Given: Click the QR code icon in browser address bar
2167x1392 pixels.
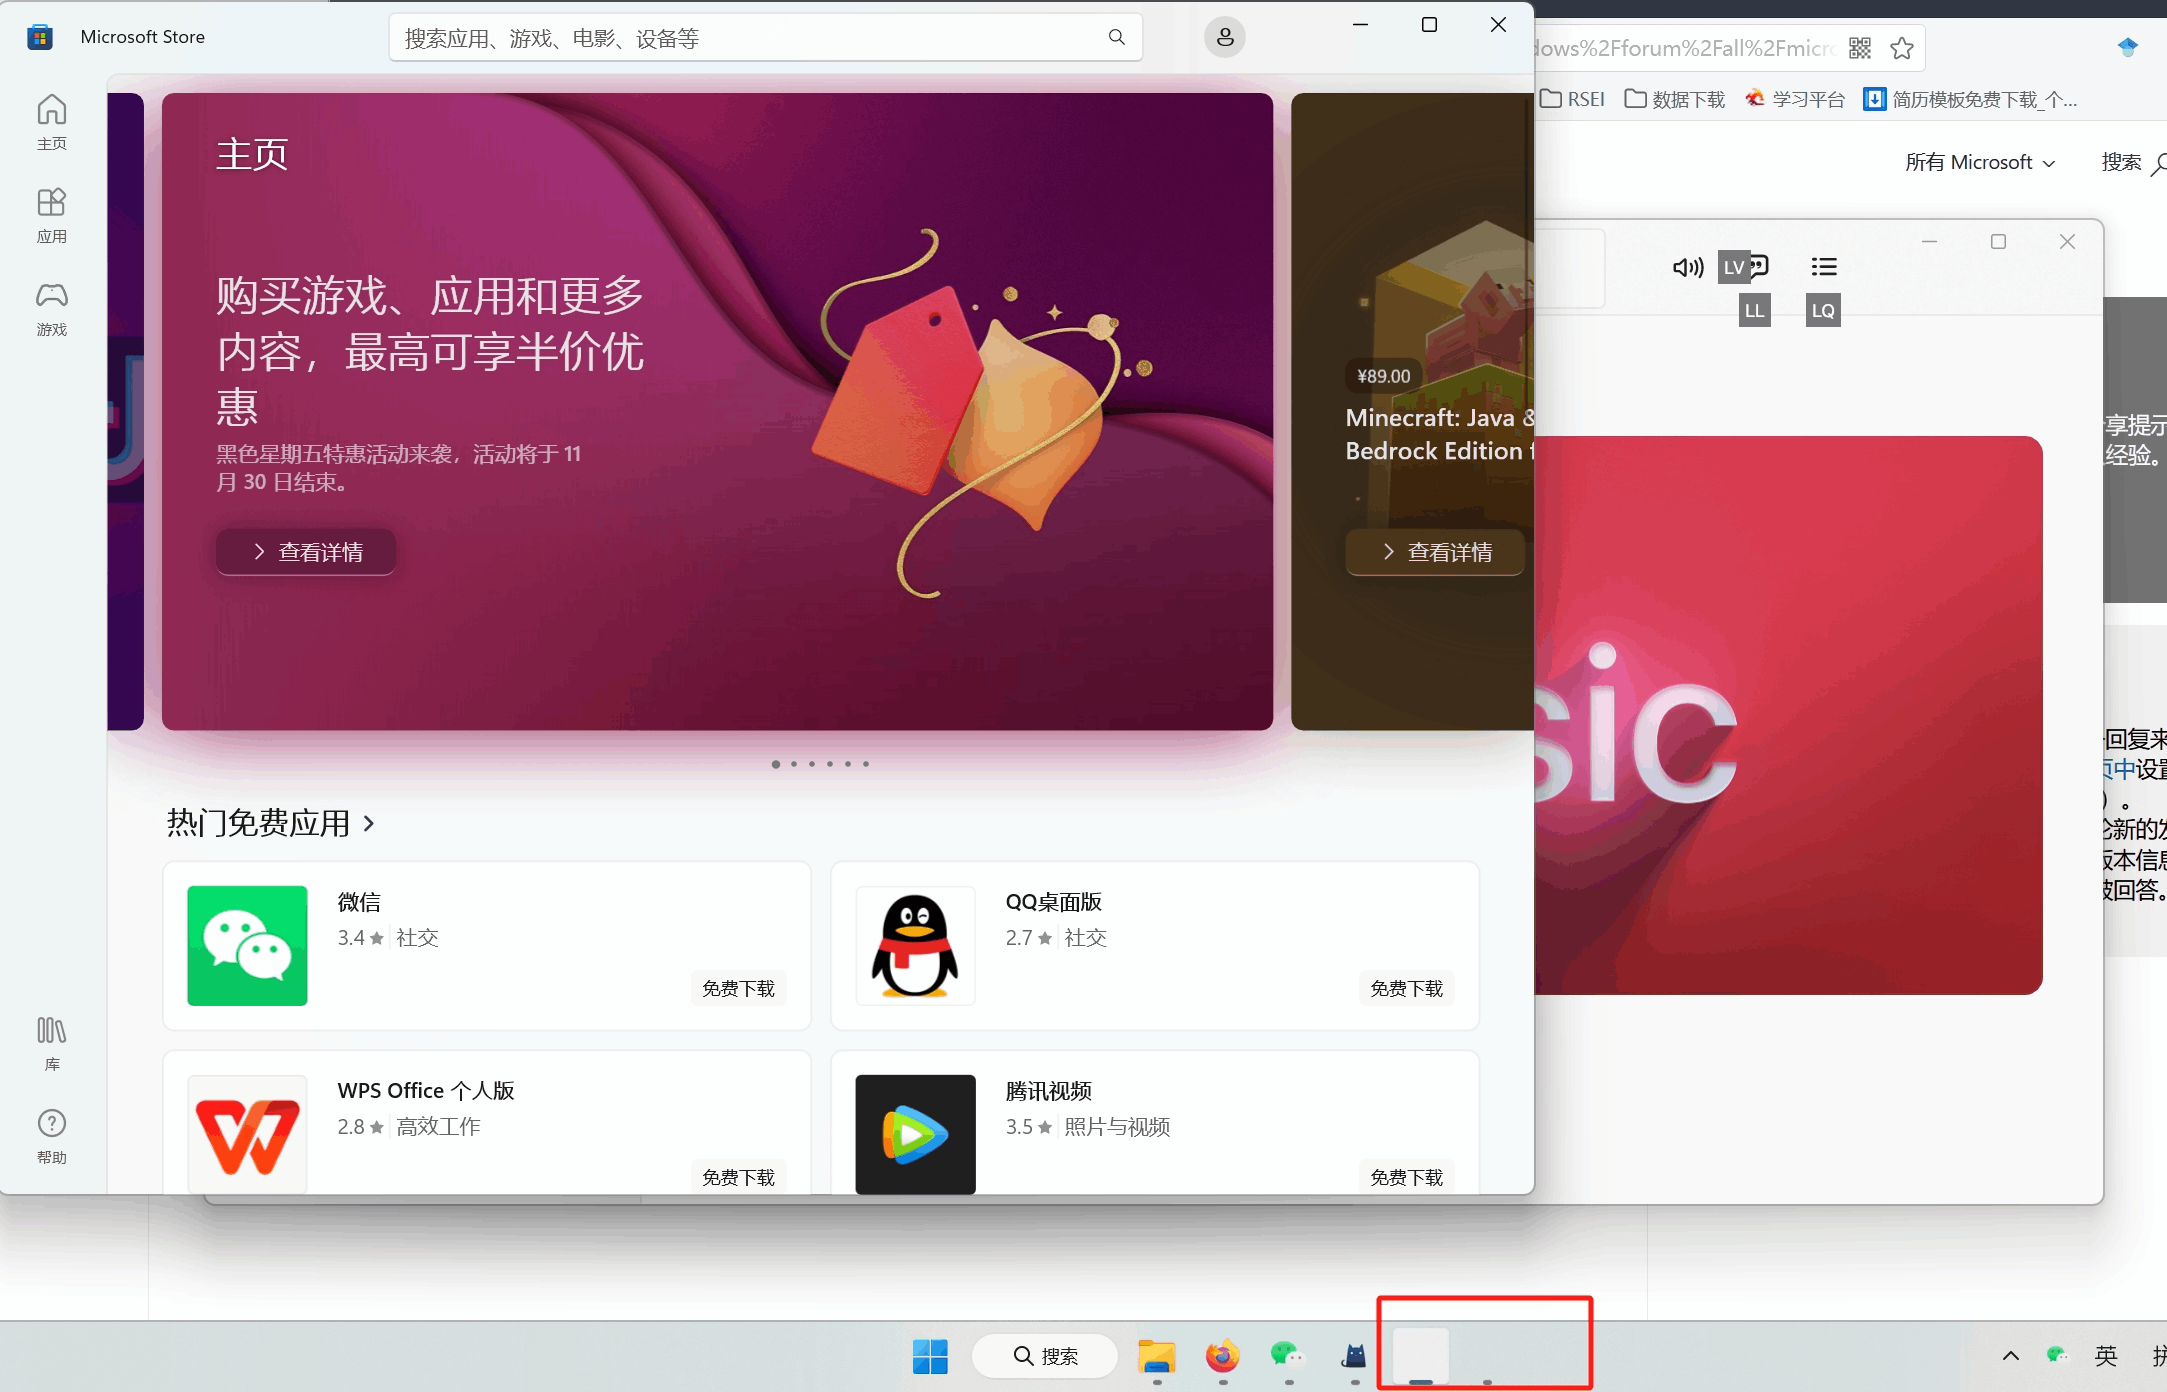Looking at the screenshot, I should pyautogui.click(x=1860, y=48).
